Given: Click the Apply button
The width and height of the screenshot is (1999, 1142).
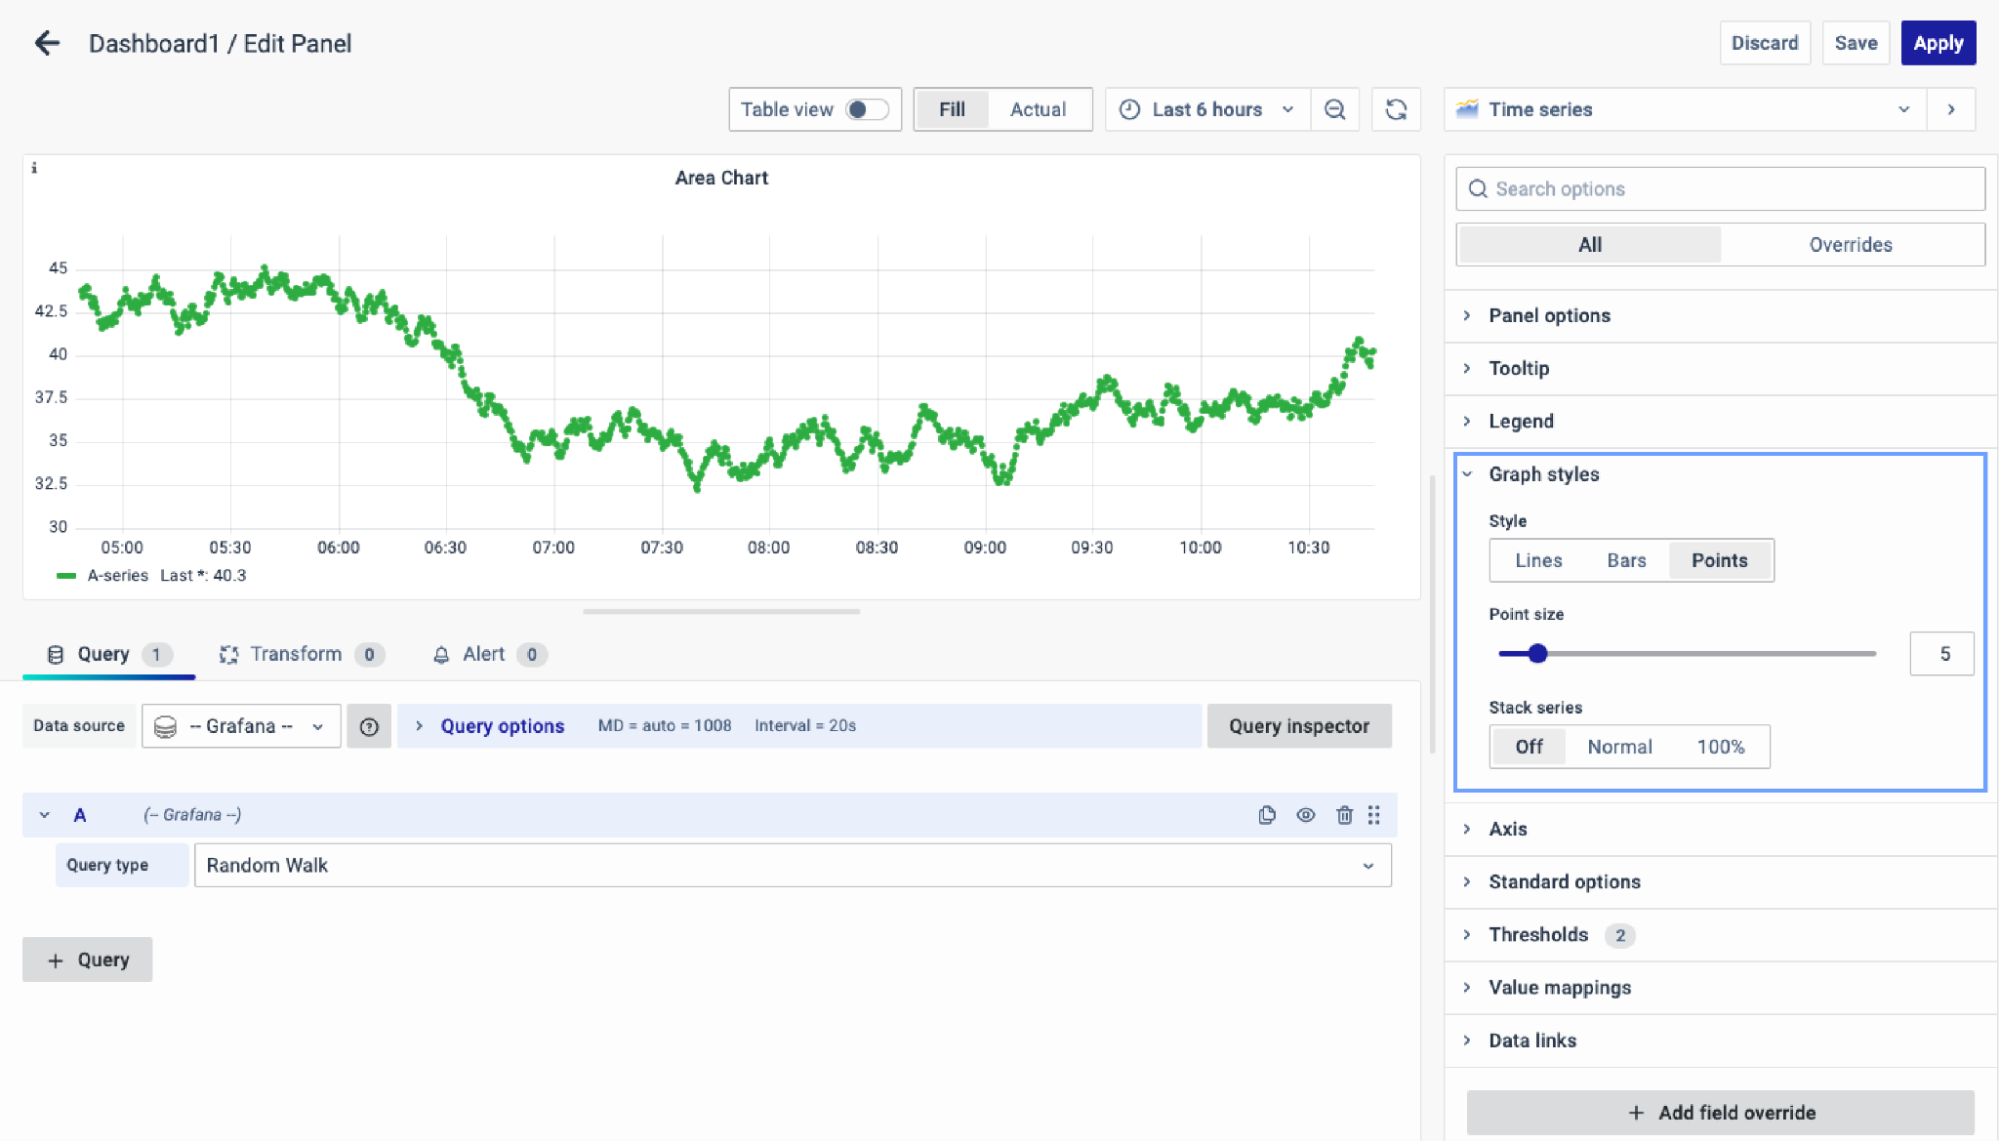Looking at the screenshot, I should click(1937, 43).
